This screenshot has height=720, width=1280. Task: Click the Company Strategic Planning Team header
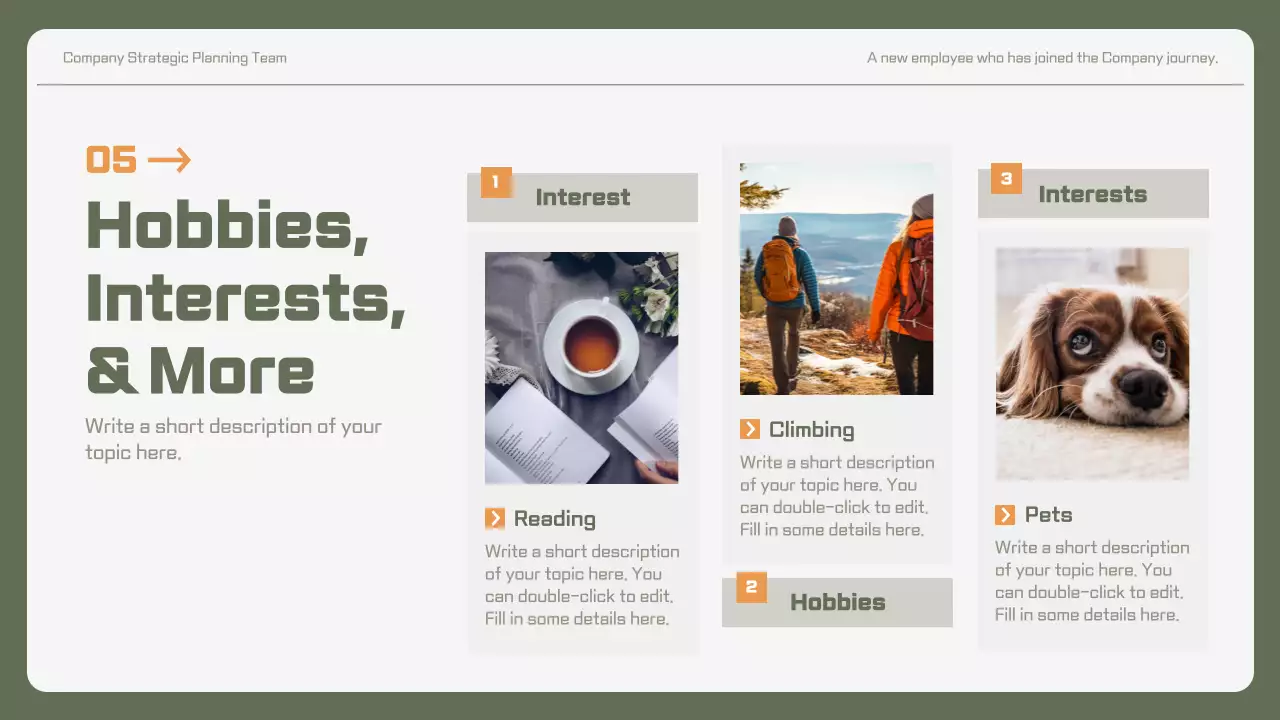175,58
